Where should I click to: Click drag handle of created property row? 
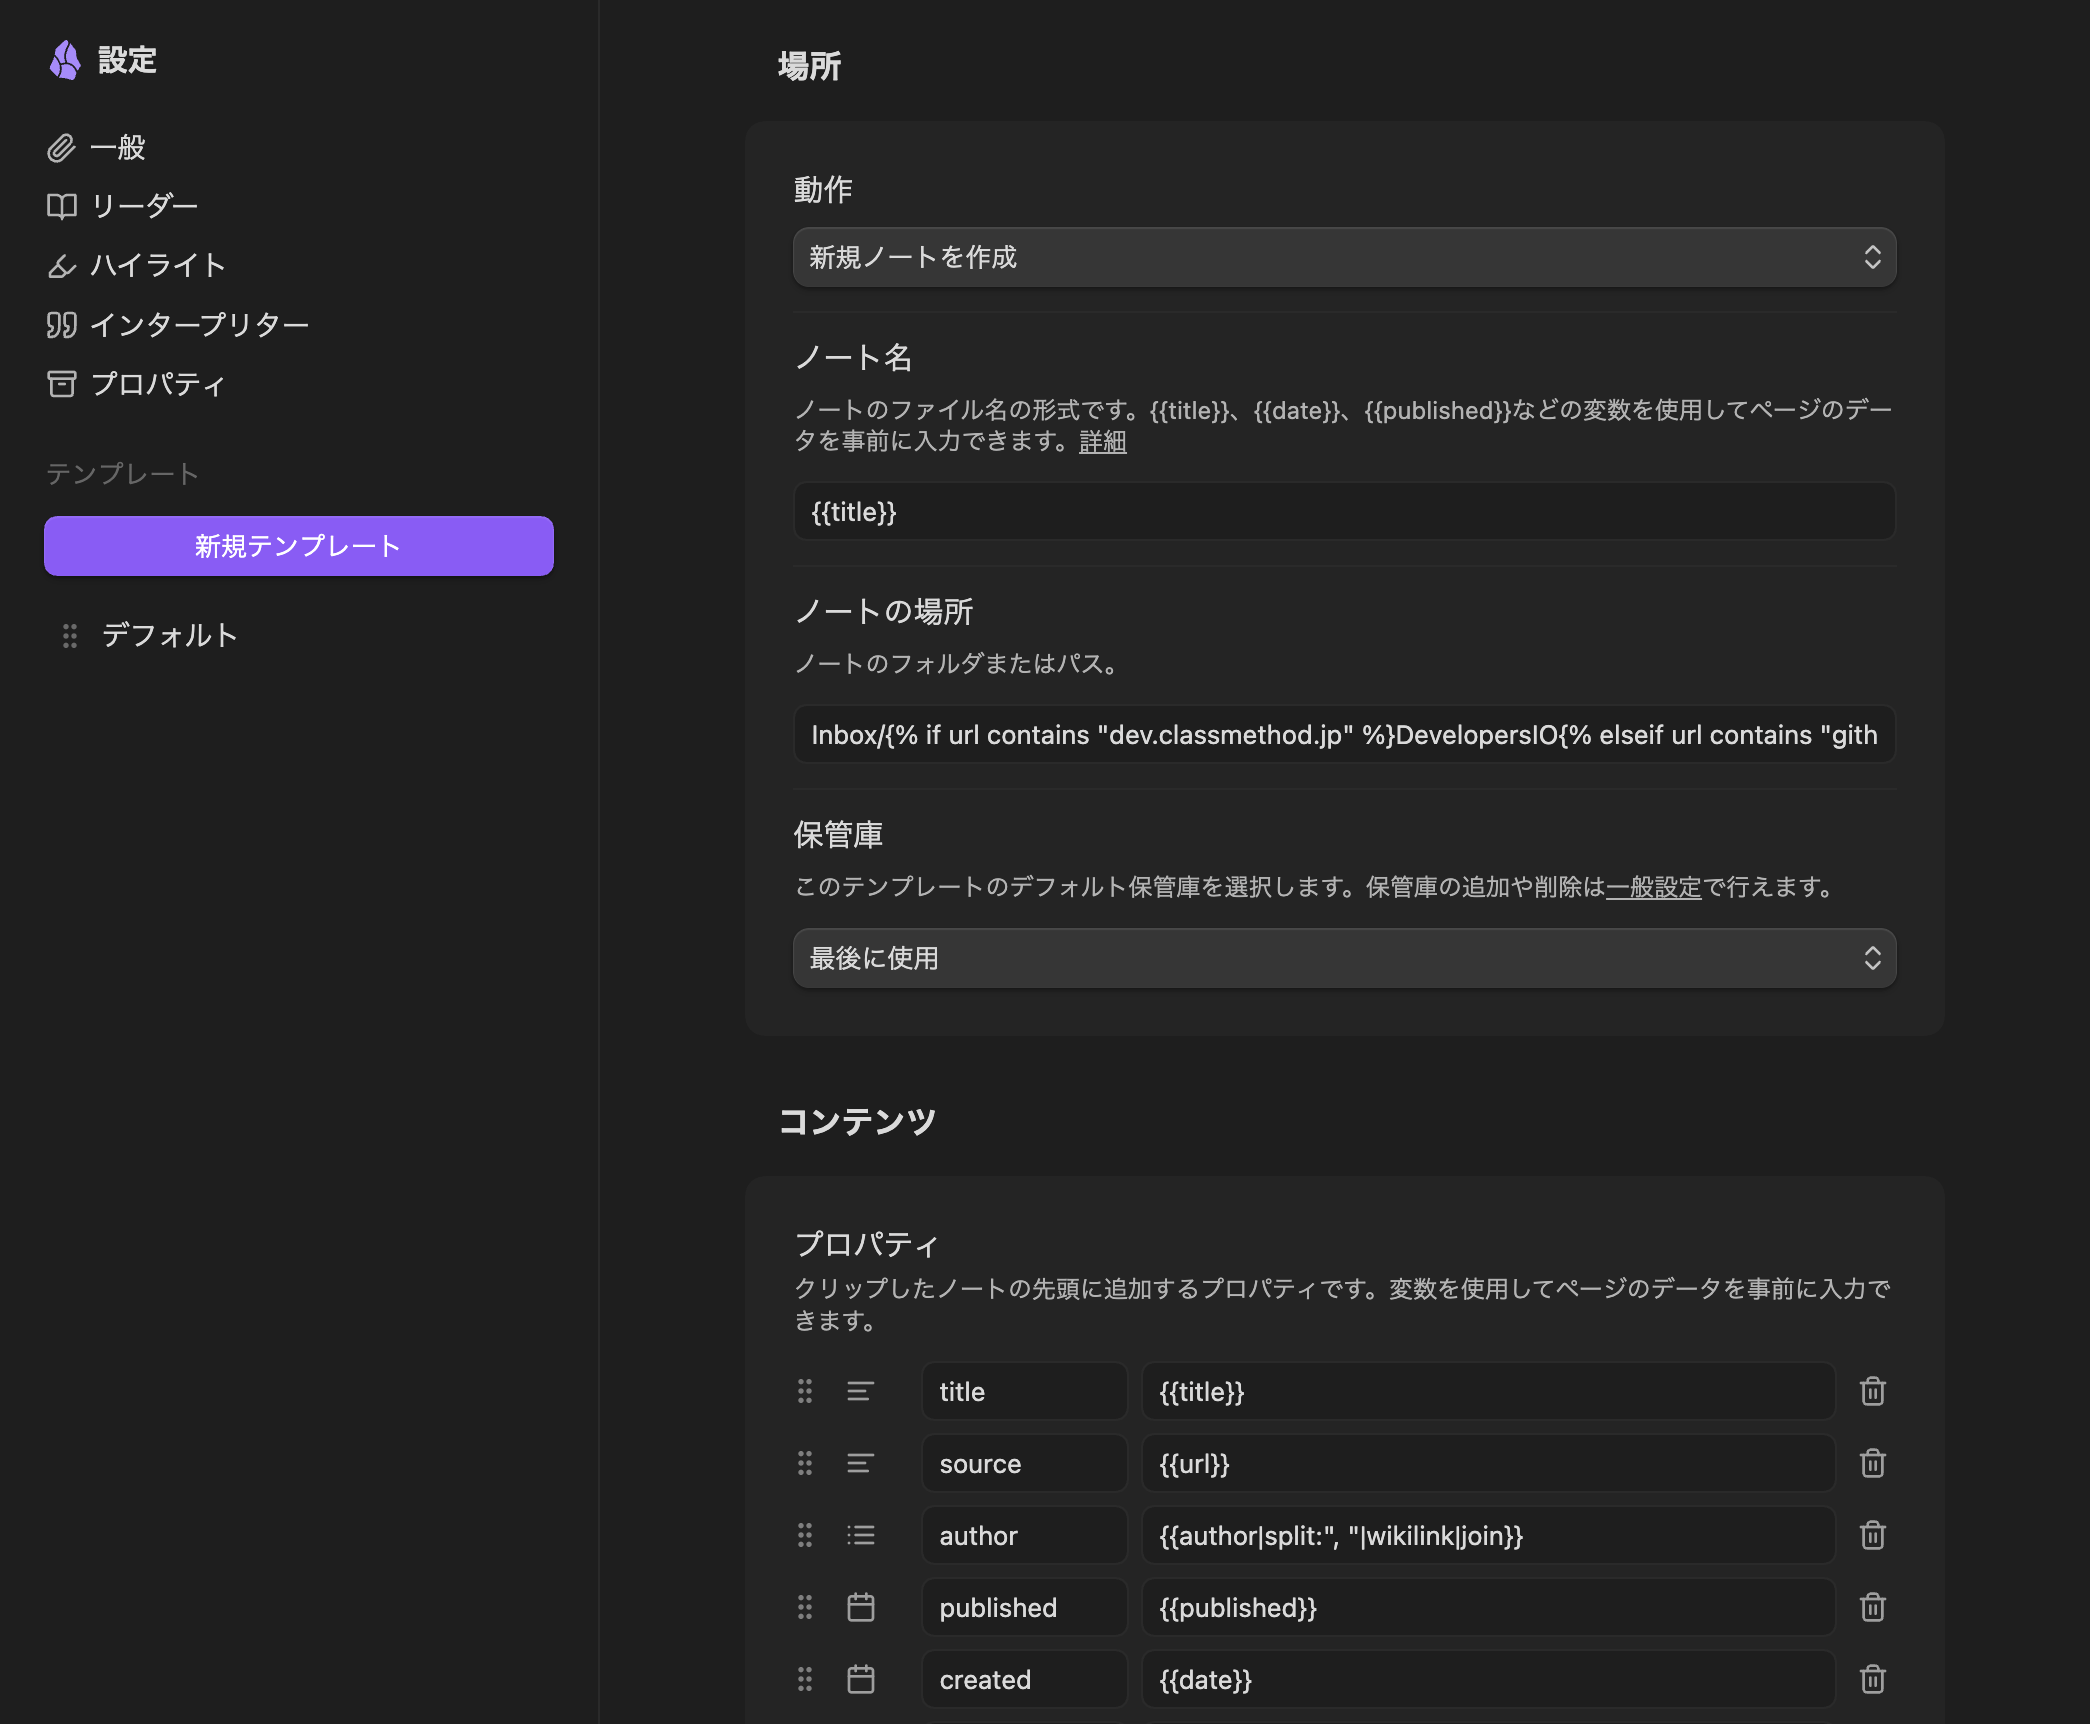point(805,1679)
